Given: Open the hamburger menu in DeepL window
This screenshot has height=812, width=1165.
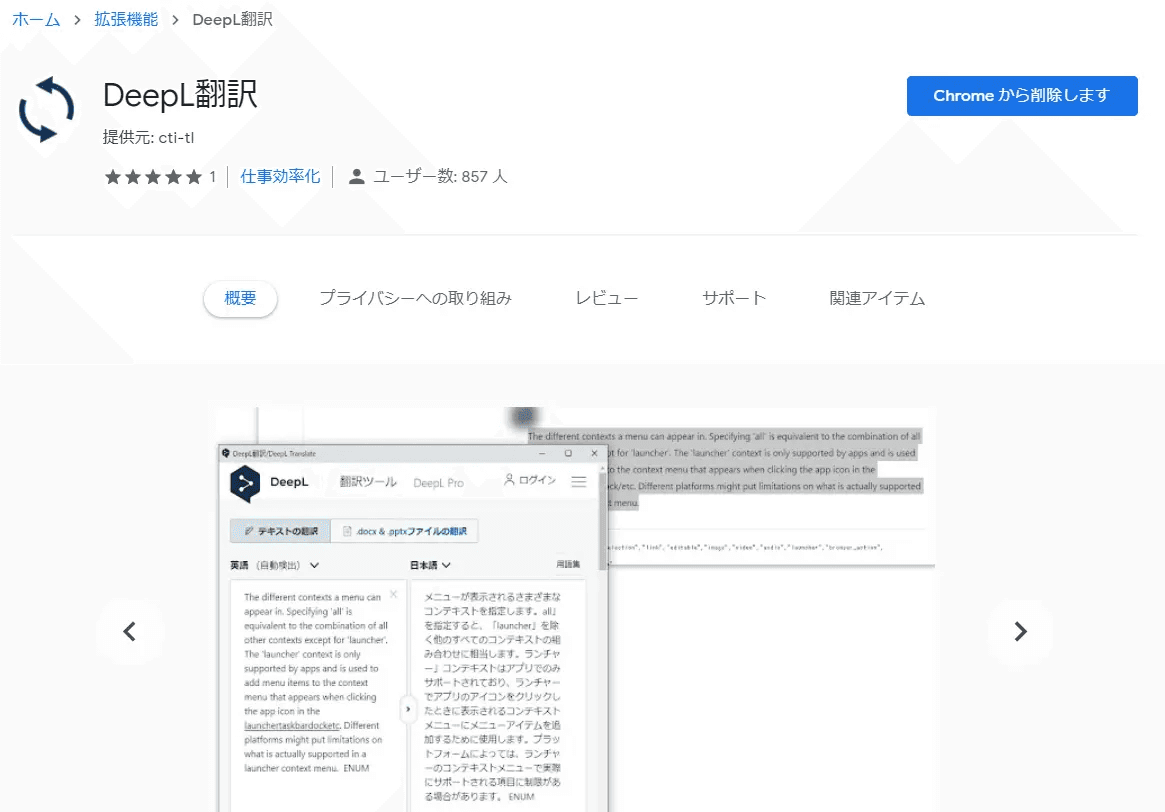Looking at the screenshot, I should coord(579,481).
